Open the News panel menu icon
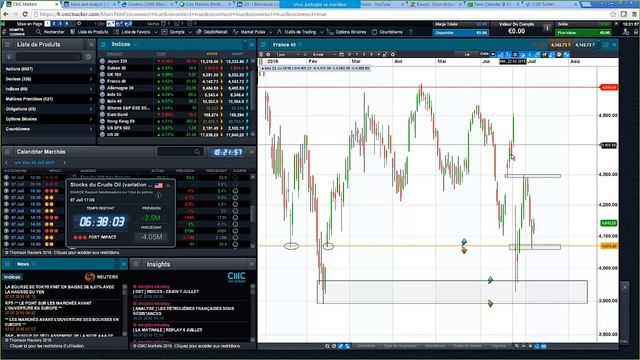Viewport: 640px width, 360px height. pos(7,264)
